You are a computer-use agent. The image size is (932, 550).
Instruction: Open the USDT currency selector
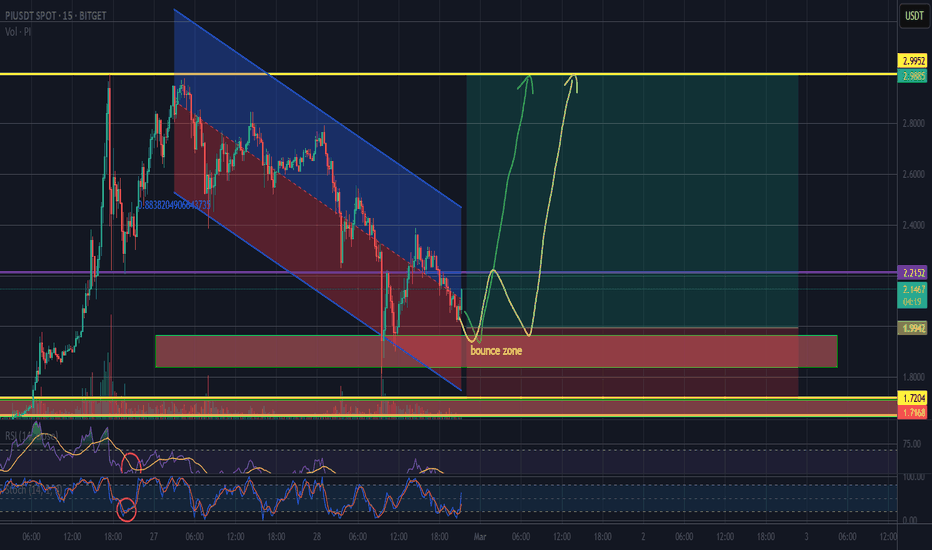pyautogui.click(x=914, y=16)
